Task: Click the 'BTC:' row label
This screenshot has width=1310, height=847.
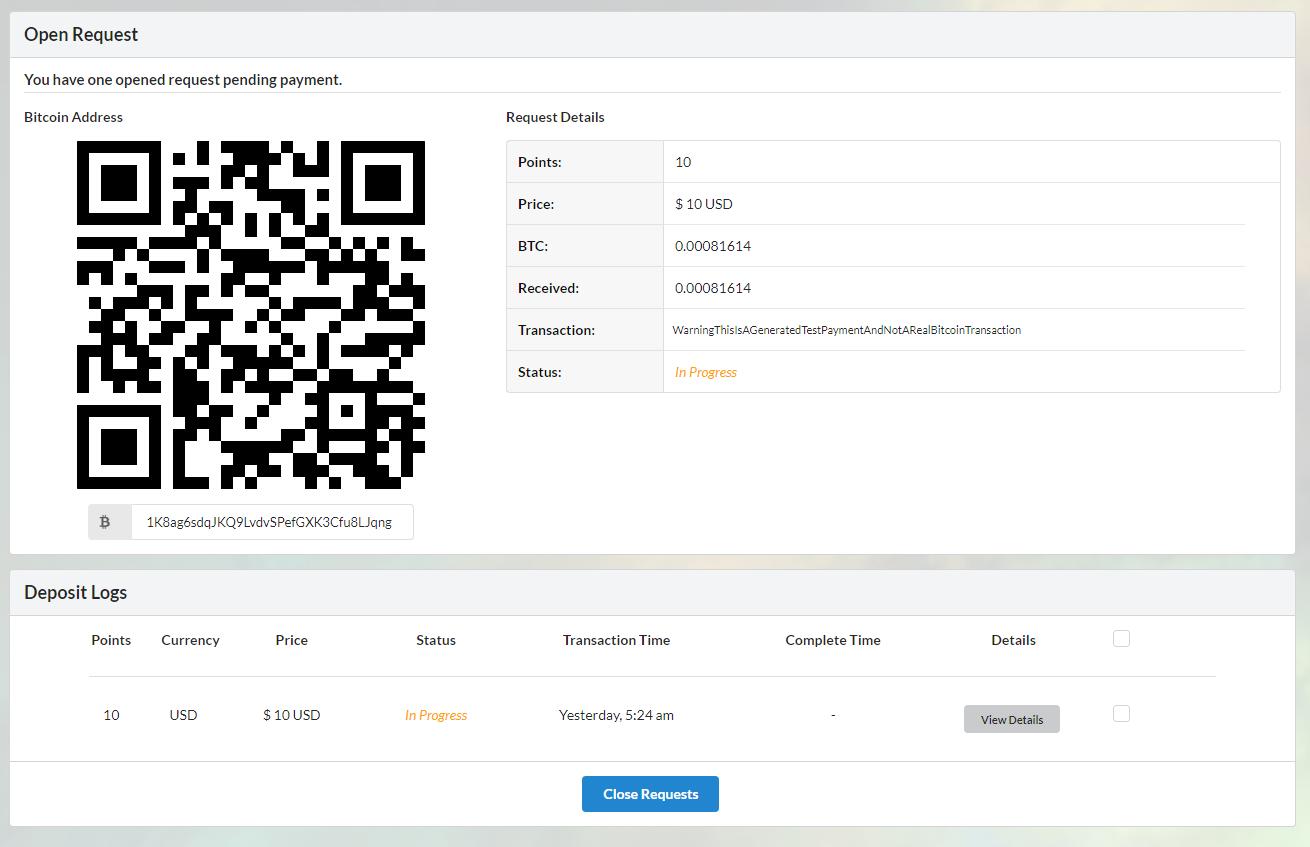Action: 533,246
